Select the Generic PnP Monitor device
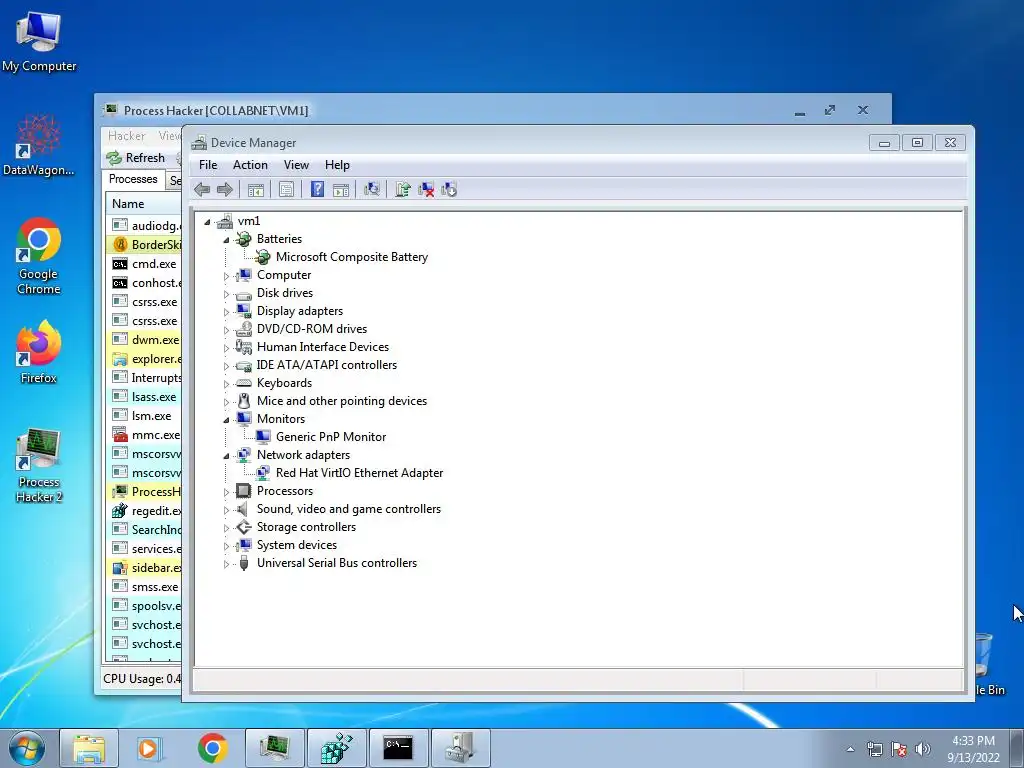Image resolution: width=1024 pixels, height=768 pixels. [x=330, y=437]
